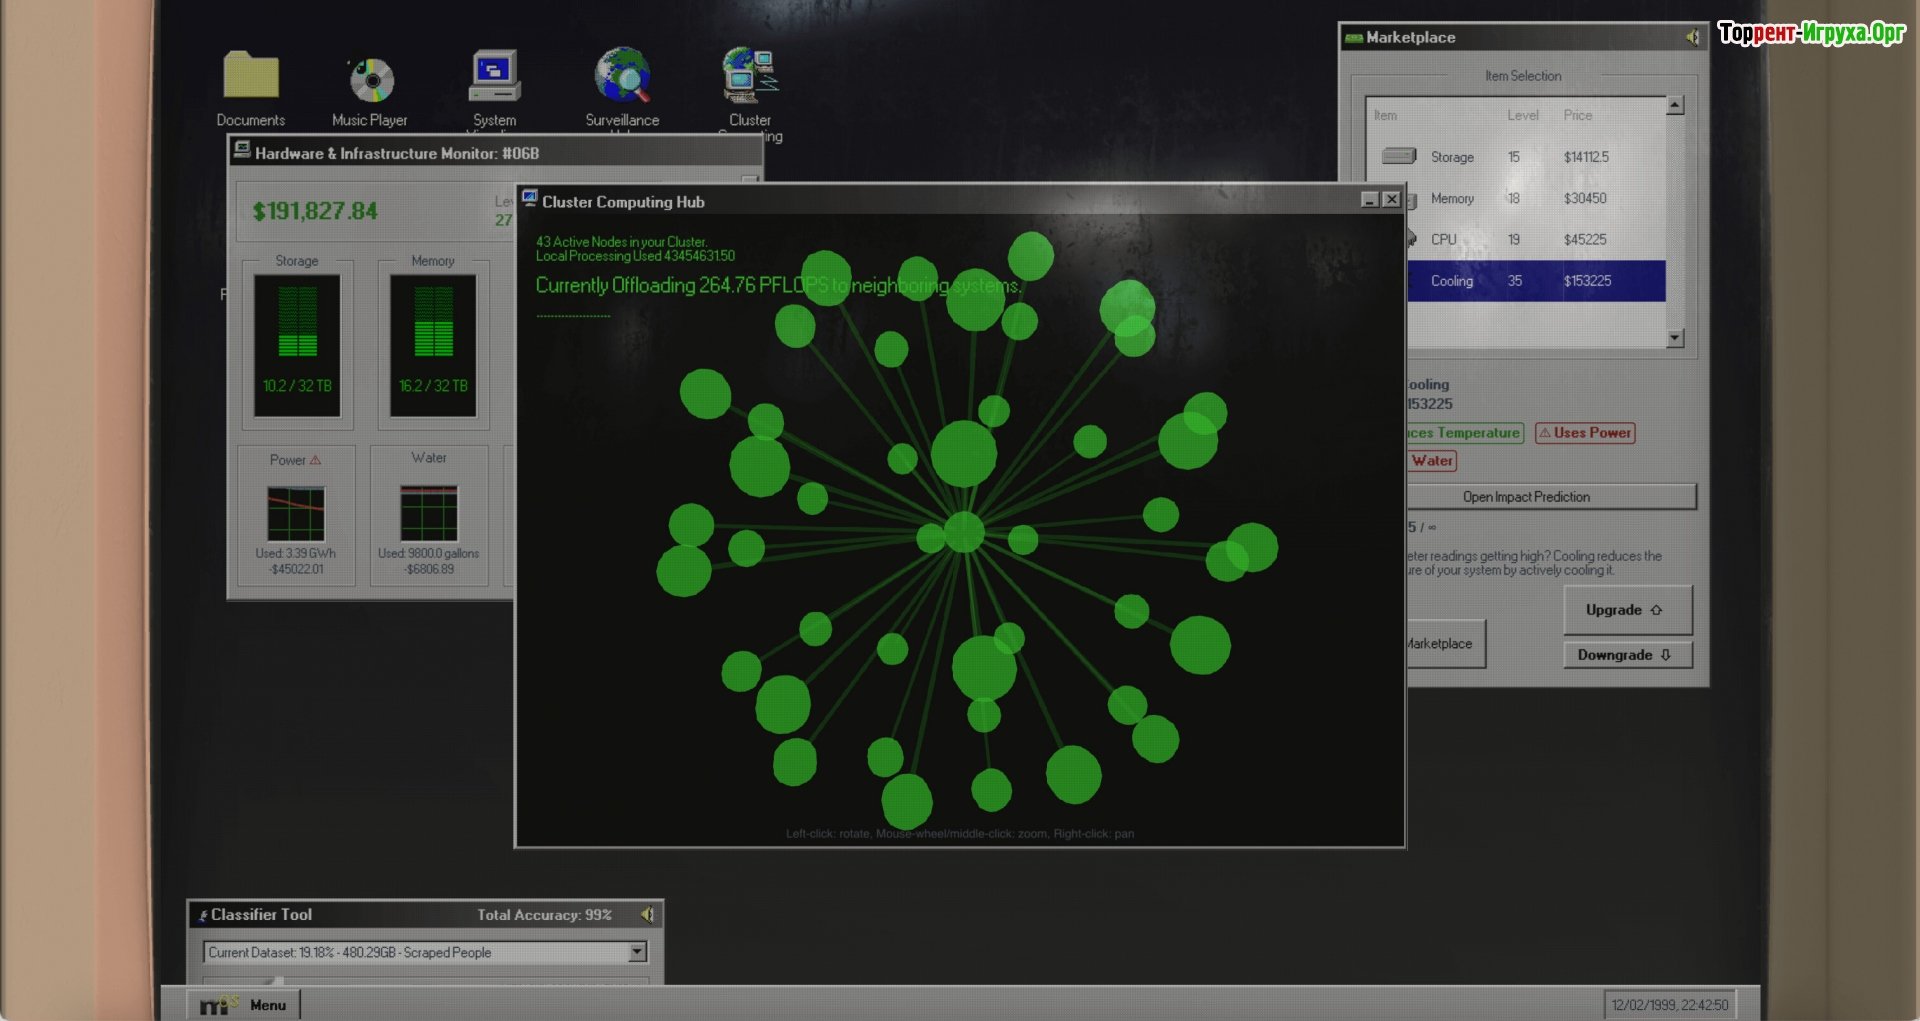The height and width of the screenshot is (1021, 1920).
Task: Open the Cluster Computing desktop icon
Action: (749, 77)
